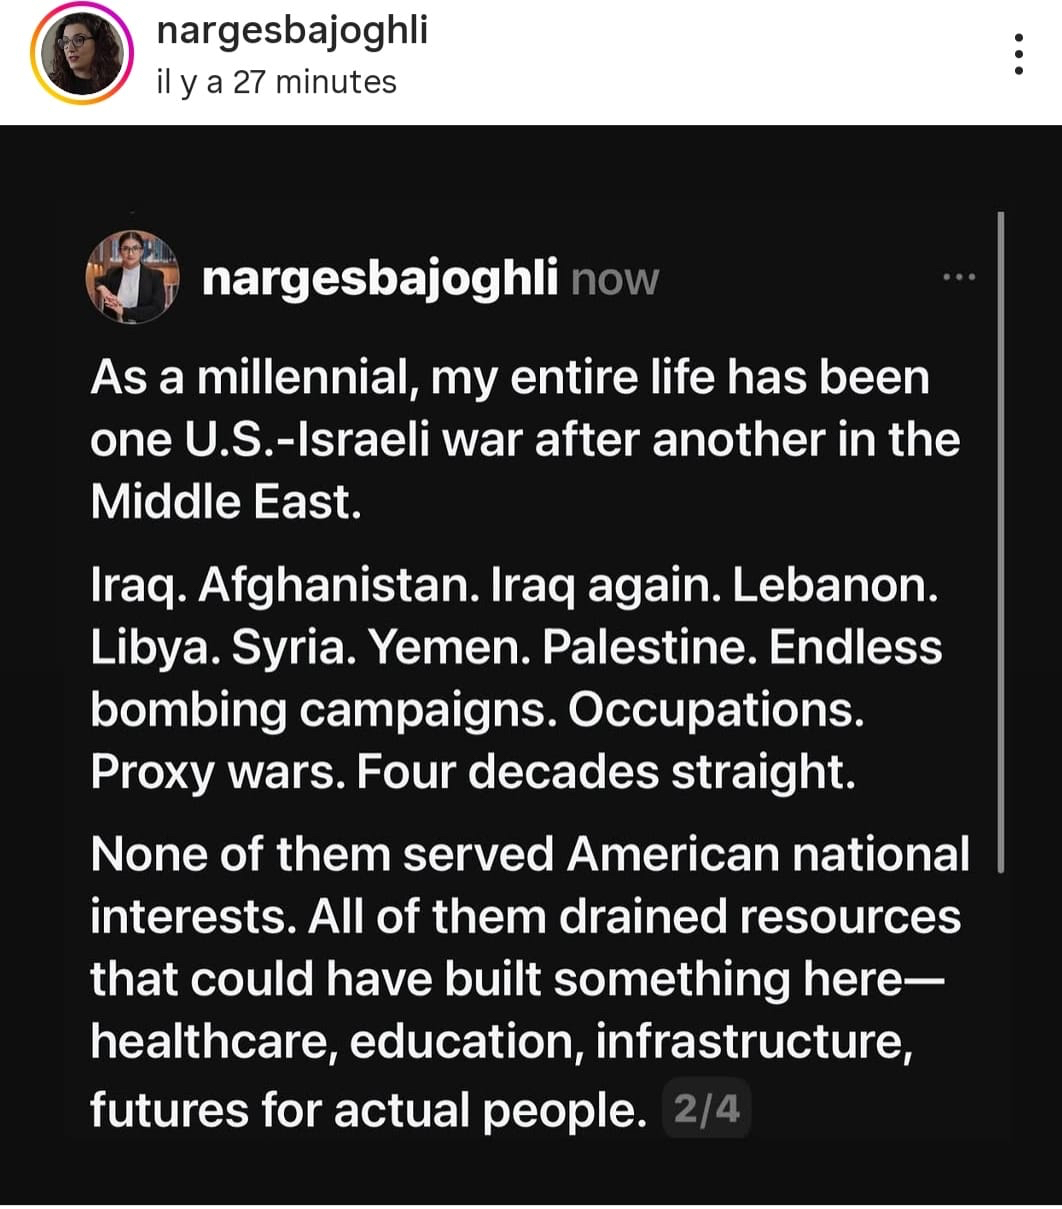
Task: Click the vertical scrollbar beside the post
Action: tap(1000, 540)
